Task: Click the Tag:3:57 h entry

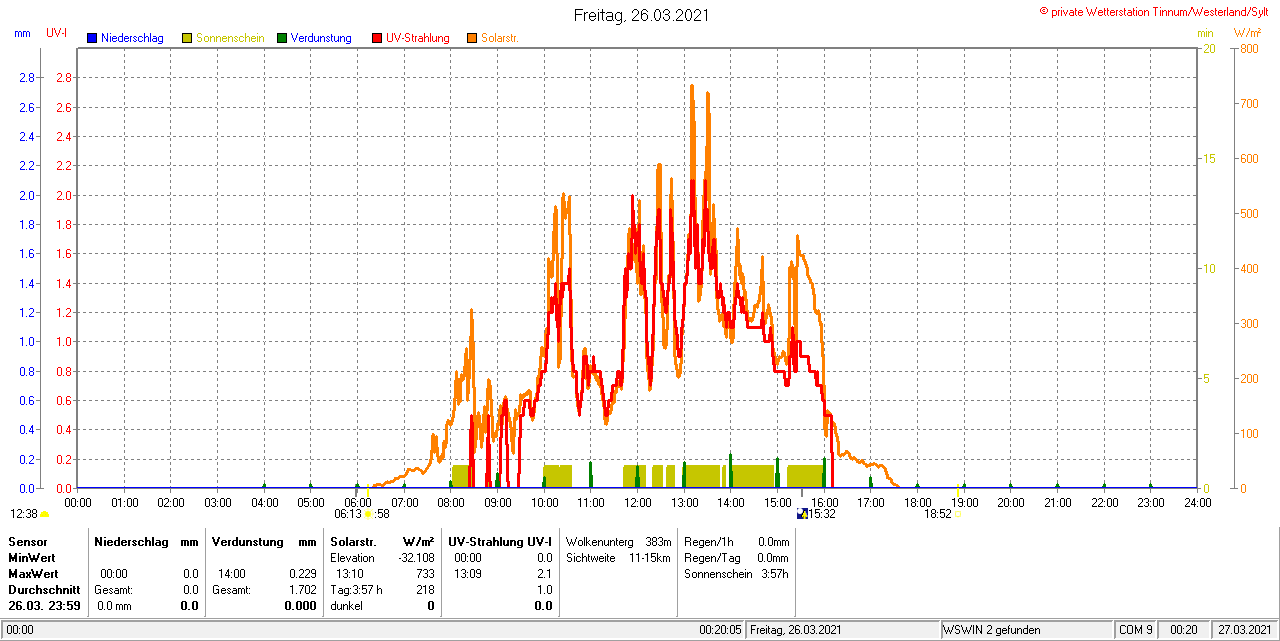Action: click(356, 590)
